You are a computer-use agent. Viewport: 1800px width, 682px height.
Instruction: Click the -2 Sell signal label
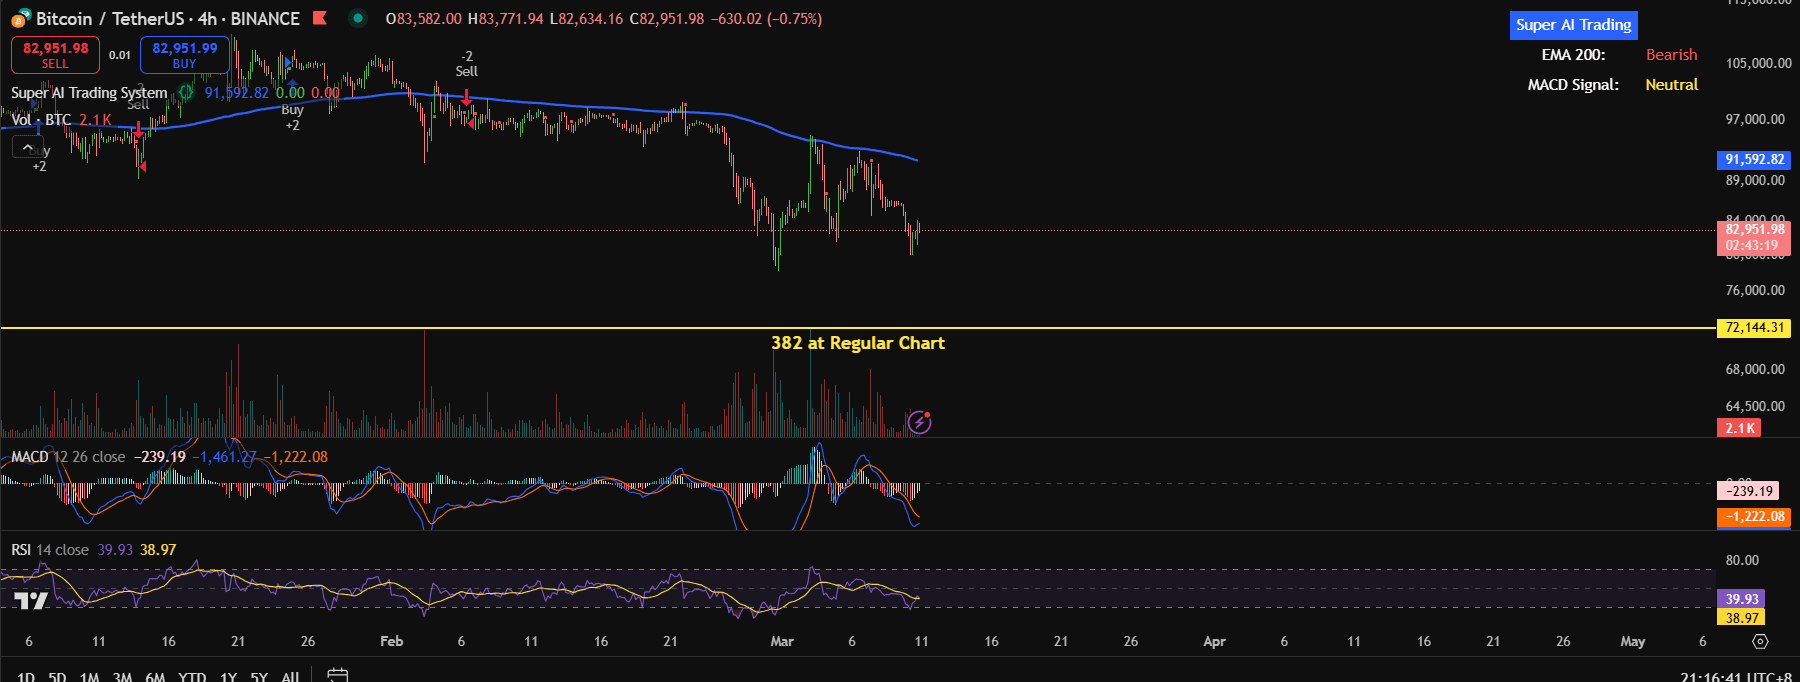point(467,64)
